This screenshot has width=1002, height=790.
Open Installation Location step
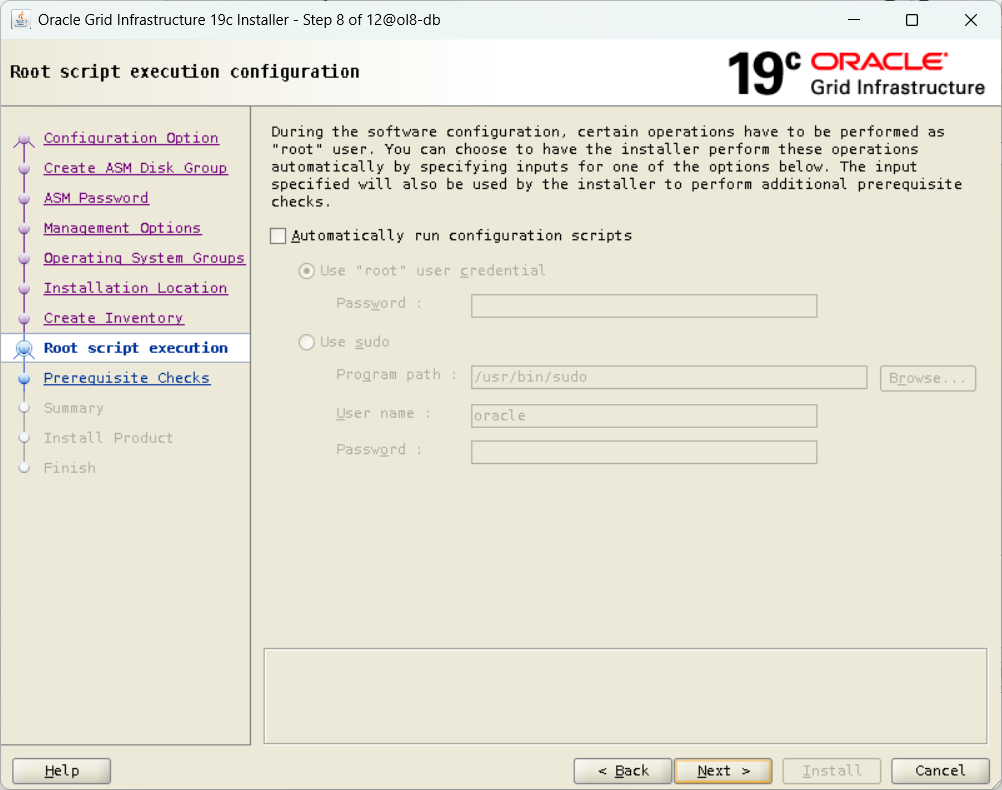pos(135,288)
